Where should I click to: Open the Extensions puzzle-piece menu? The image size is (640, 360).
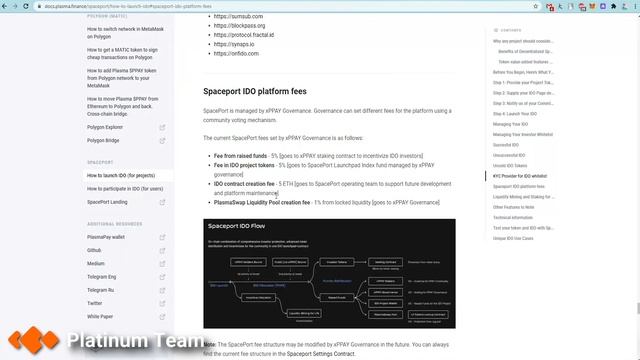pos(613,7)
